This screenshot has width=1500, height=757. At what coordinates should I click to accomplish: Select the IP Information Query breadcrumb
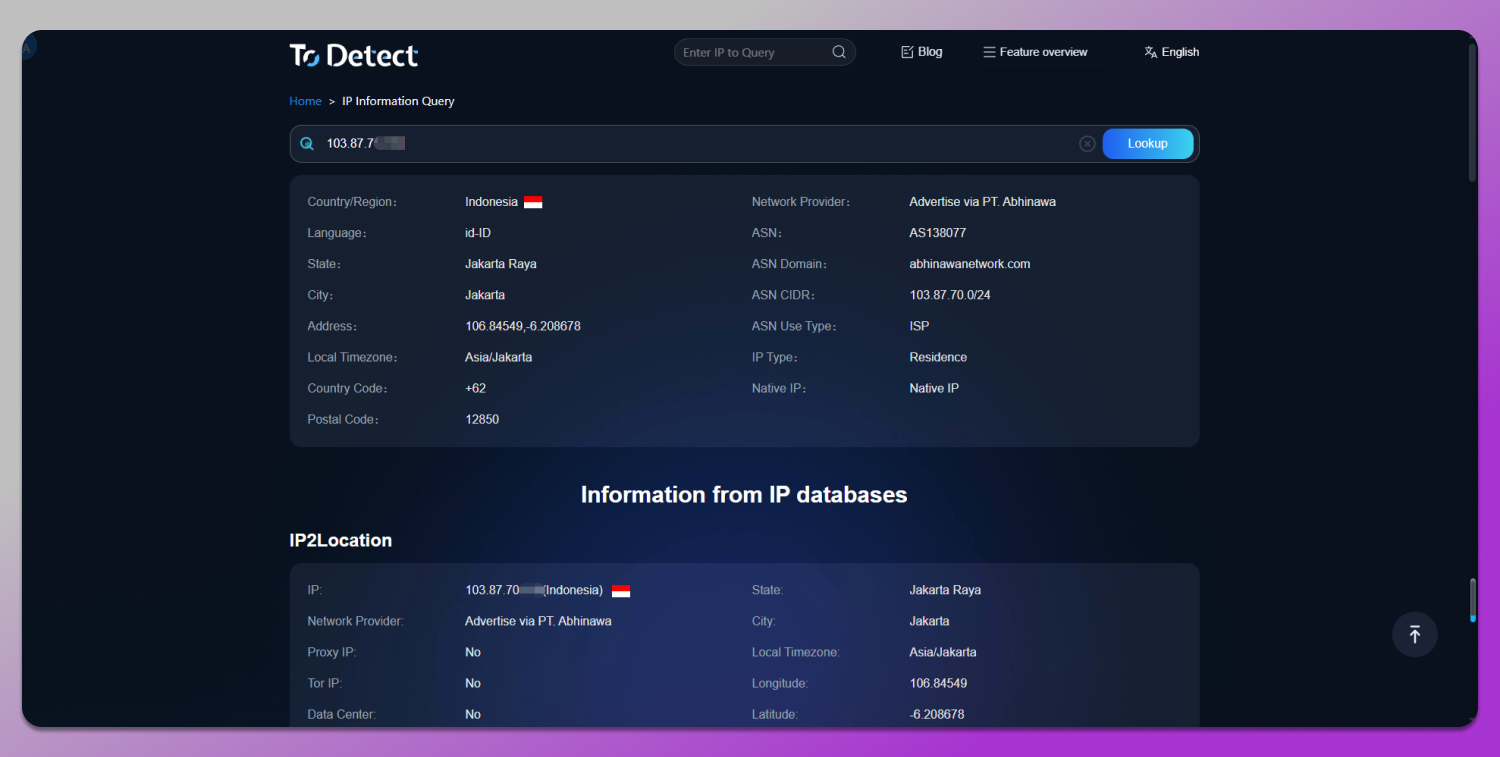click(398, 101)
